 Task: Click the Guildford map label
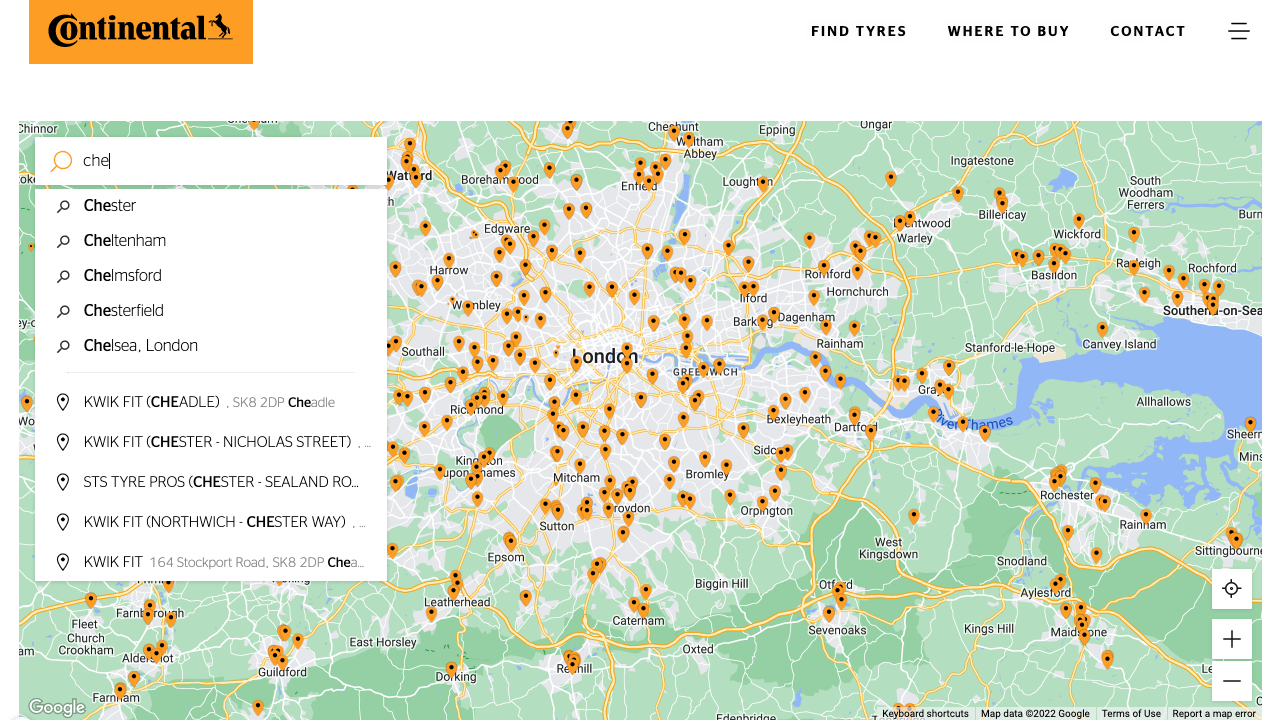[282, 672]
